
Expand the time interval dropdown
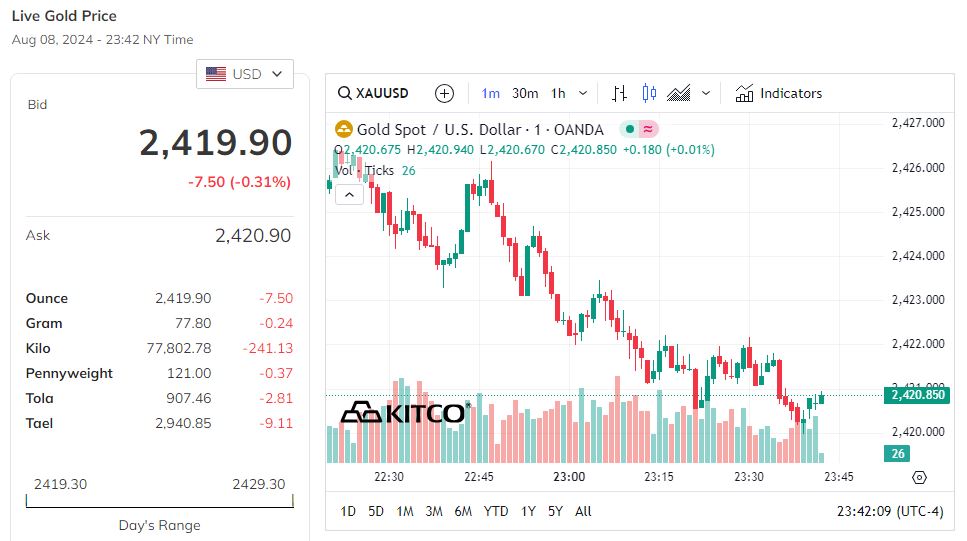583,93
